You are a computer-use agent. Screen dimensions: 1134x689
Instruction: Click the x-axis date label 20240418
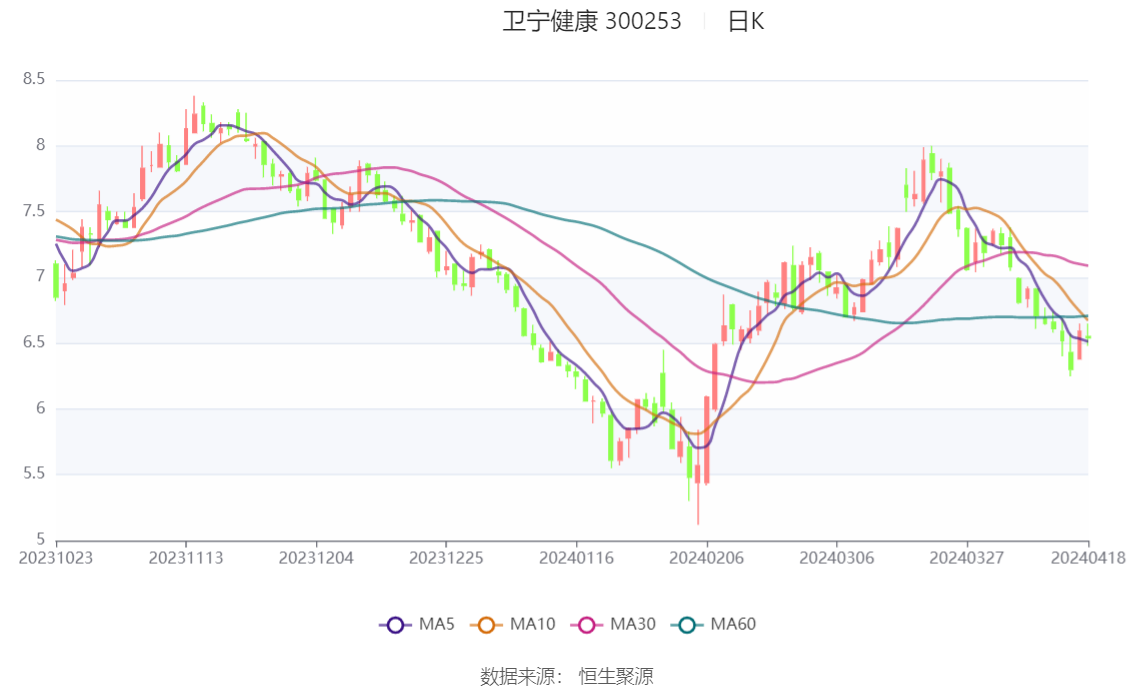pyautogui.click(x=1088, y=558)
